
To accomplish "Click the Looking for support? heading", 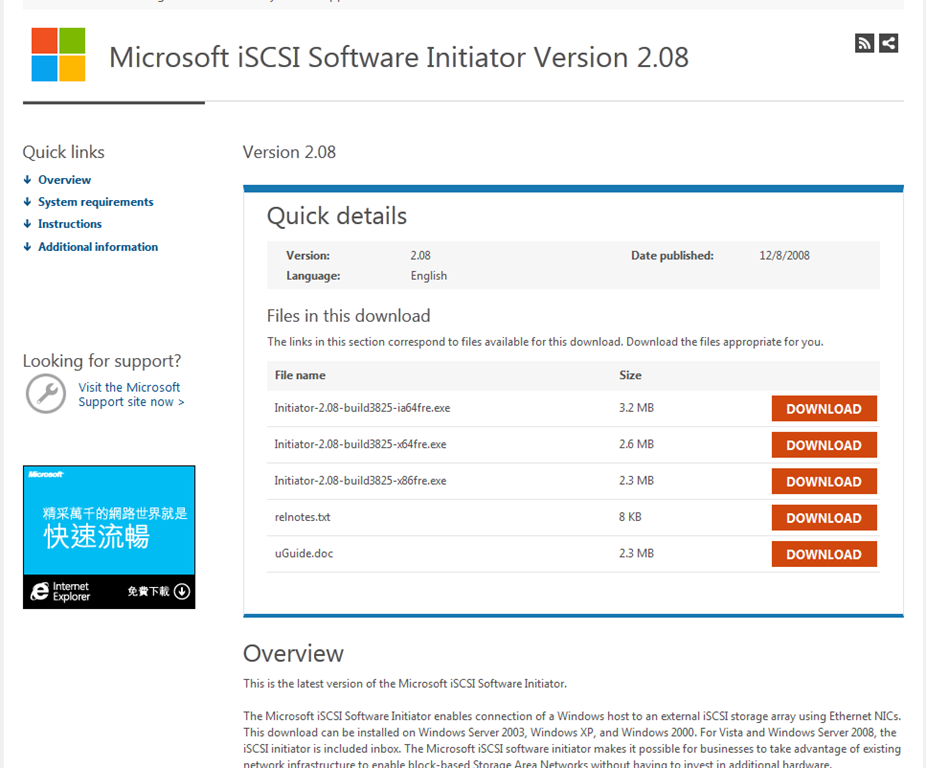I will pos(102,361).
